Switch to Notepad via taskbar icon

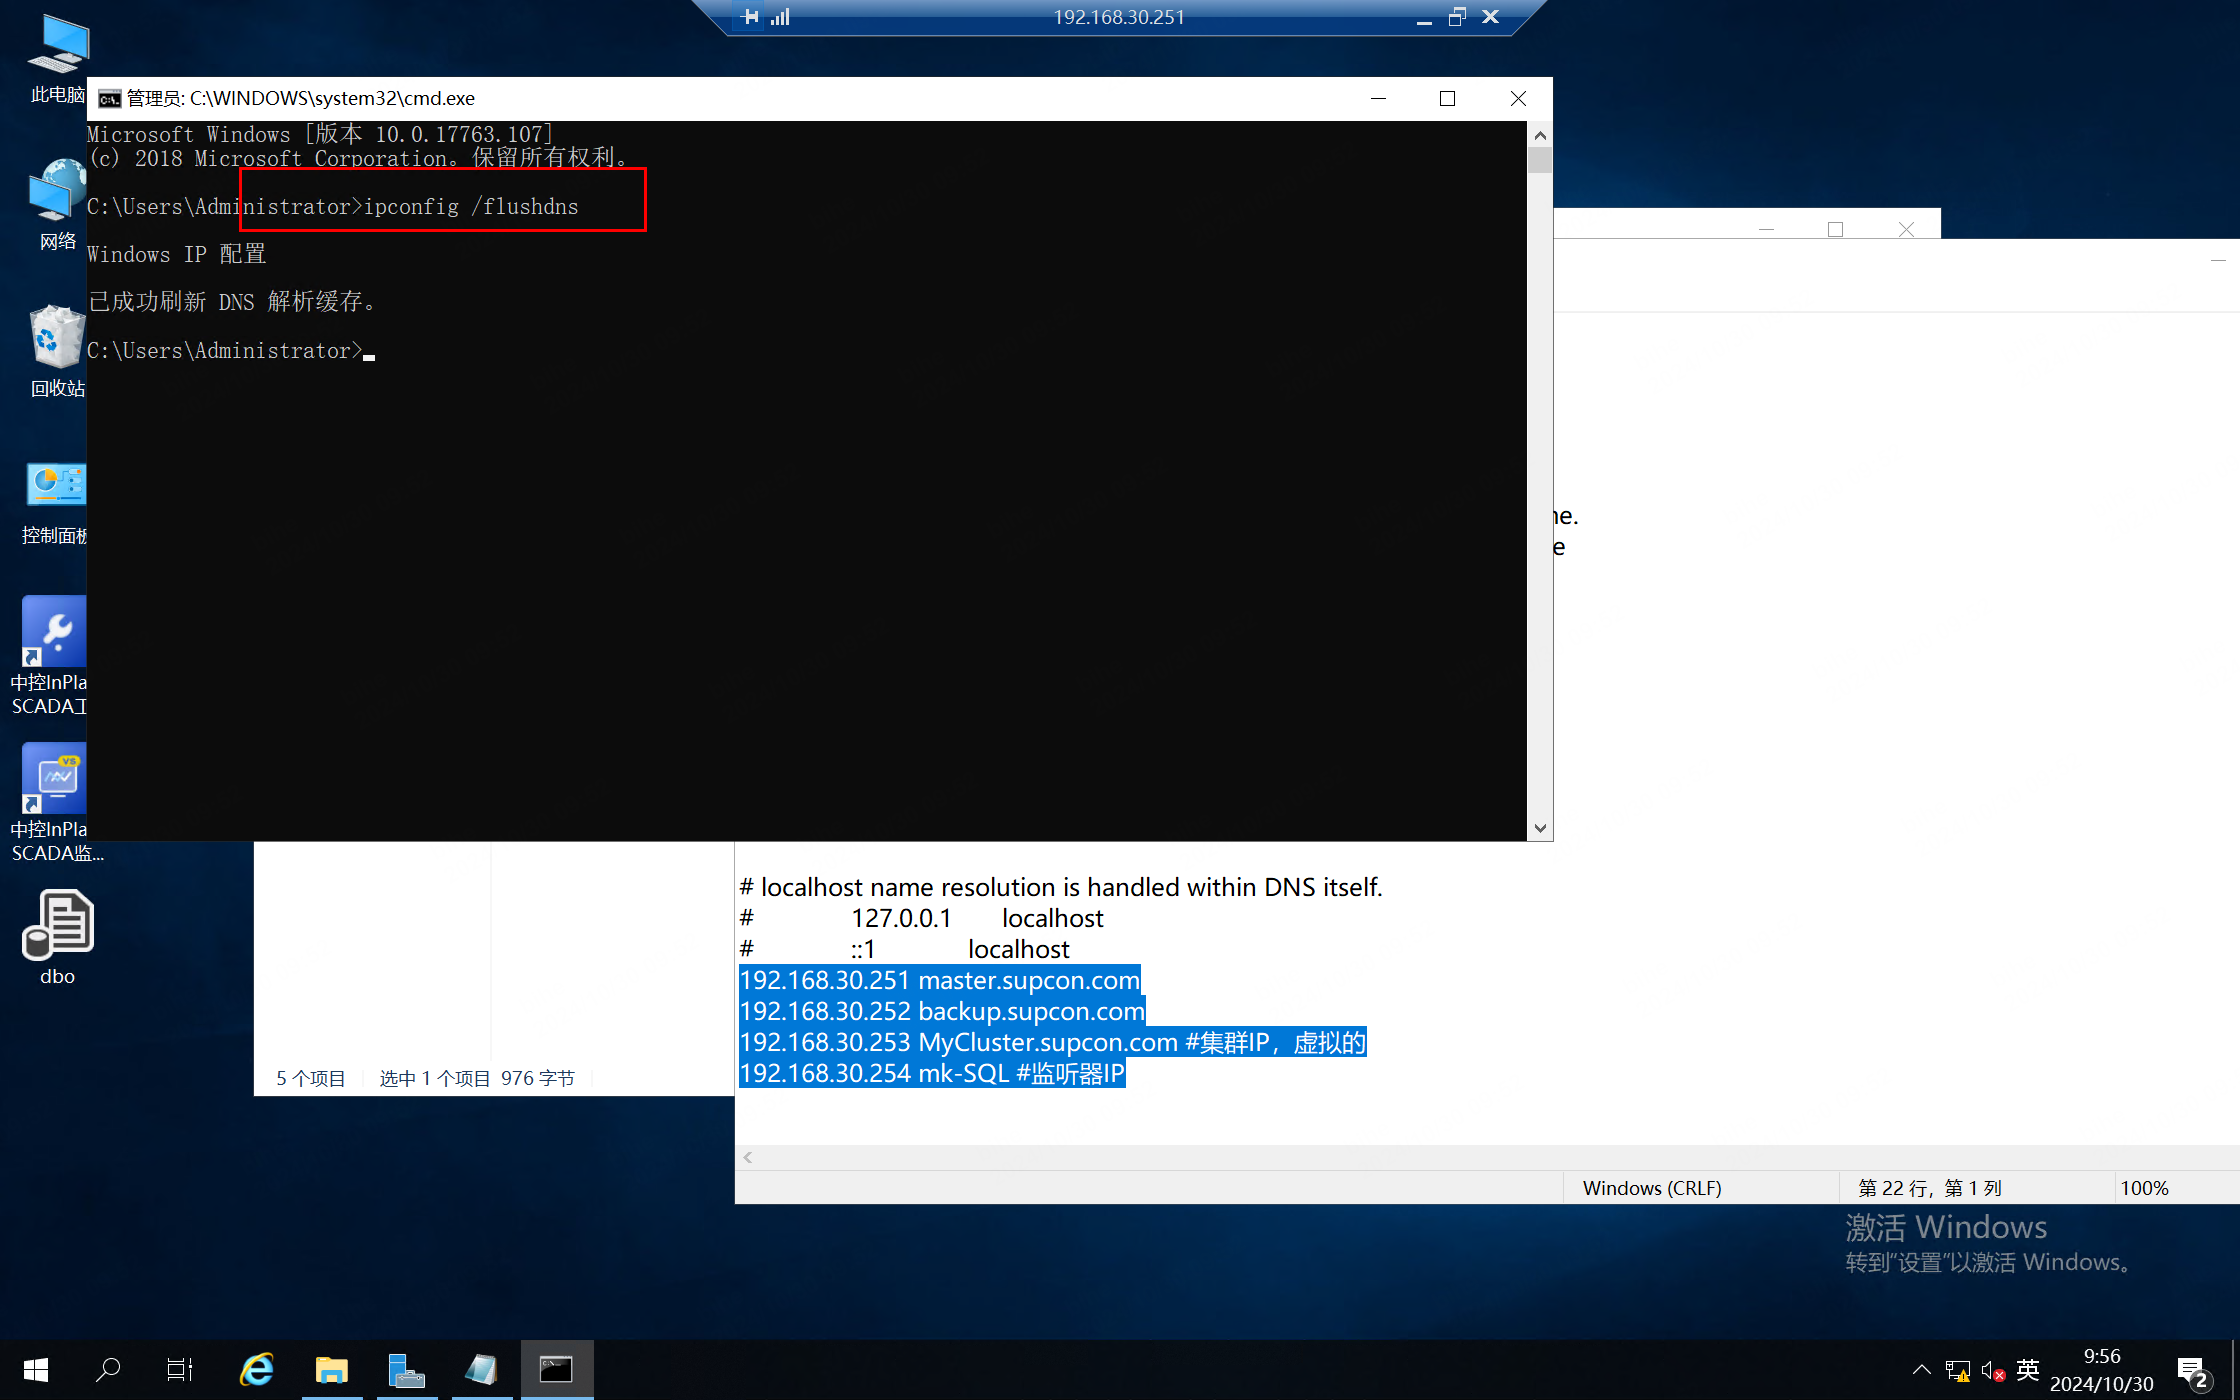(481, 1369)
